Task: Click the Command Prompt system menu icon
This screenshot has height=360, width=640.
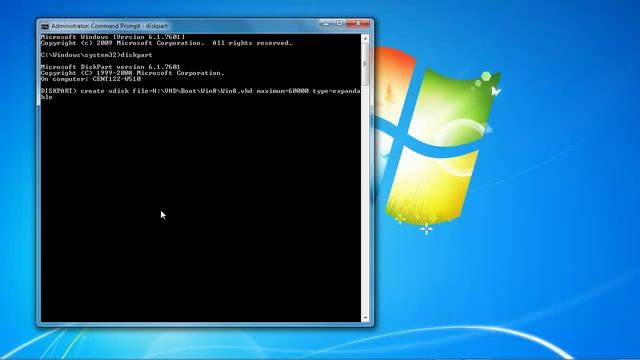Action: click(45, 26)
